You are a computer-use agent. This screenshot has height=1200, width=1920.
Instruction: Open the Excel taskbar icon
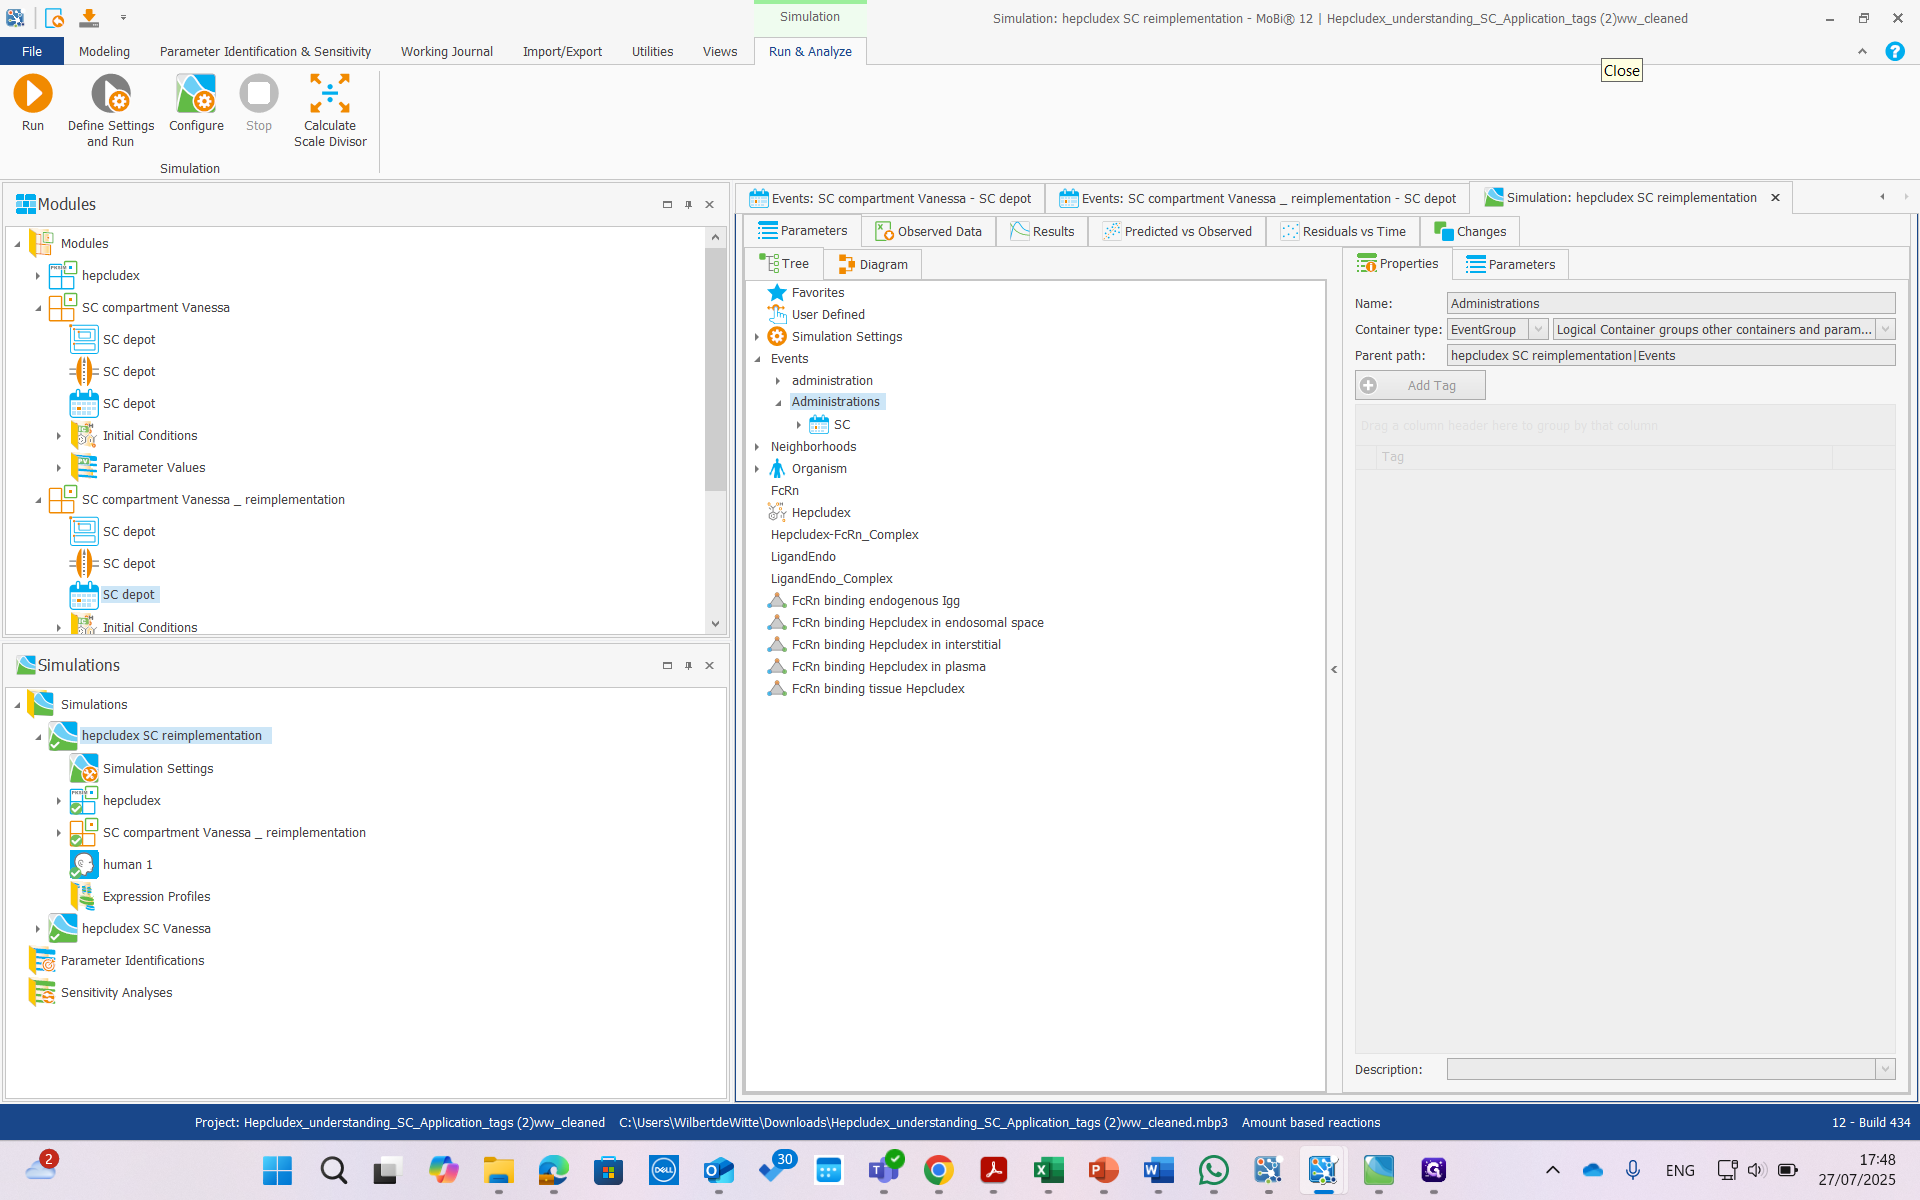1048,1169
